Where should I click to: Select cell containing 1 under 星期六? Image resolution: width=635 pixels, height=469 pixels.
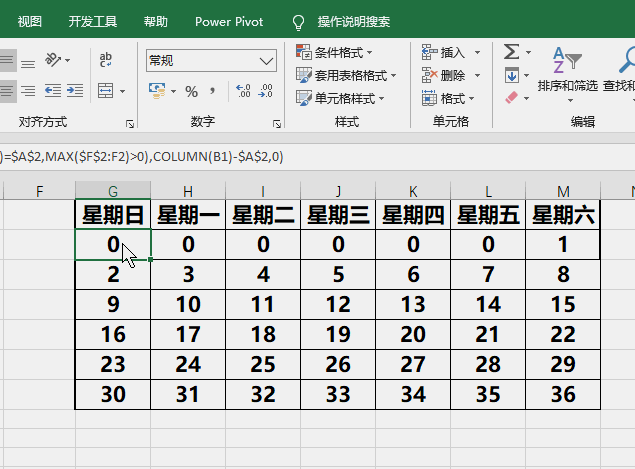(x=563, y=245)
